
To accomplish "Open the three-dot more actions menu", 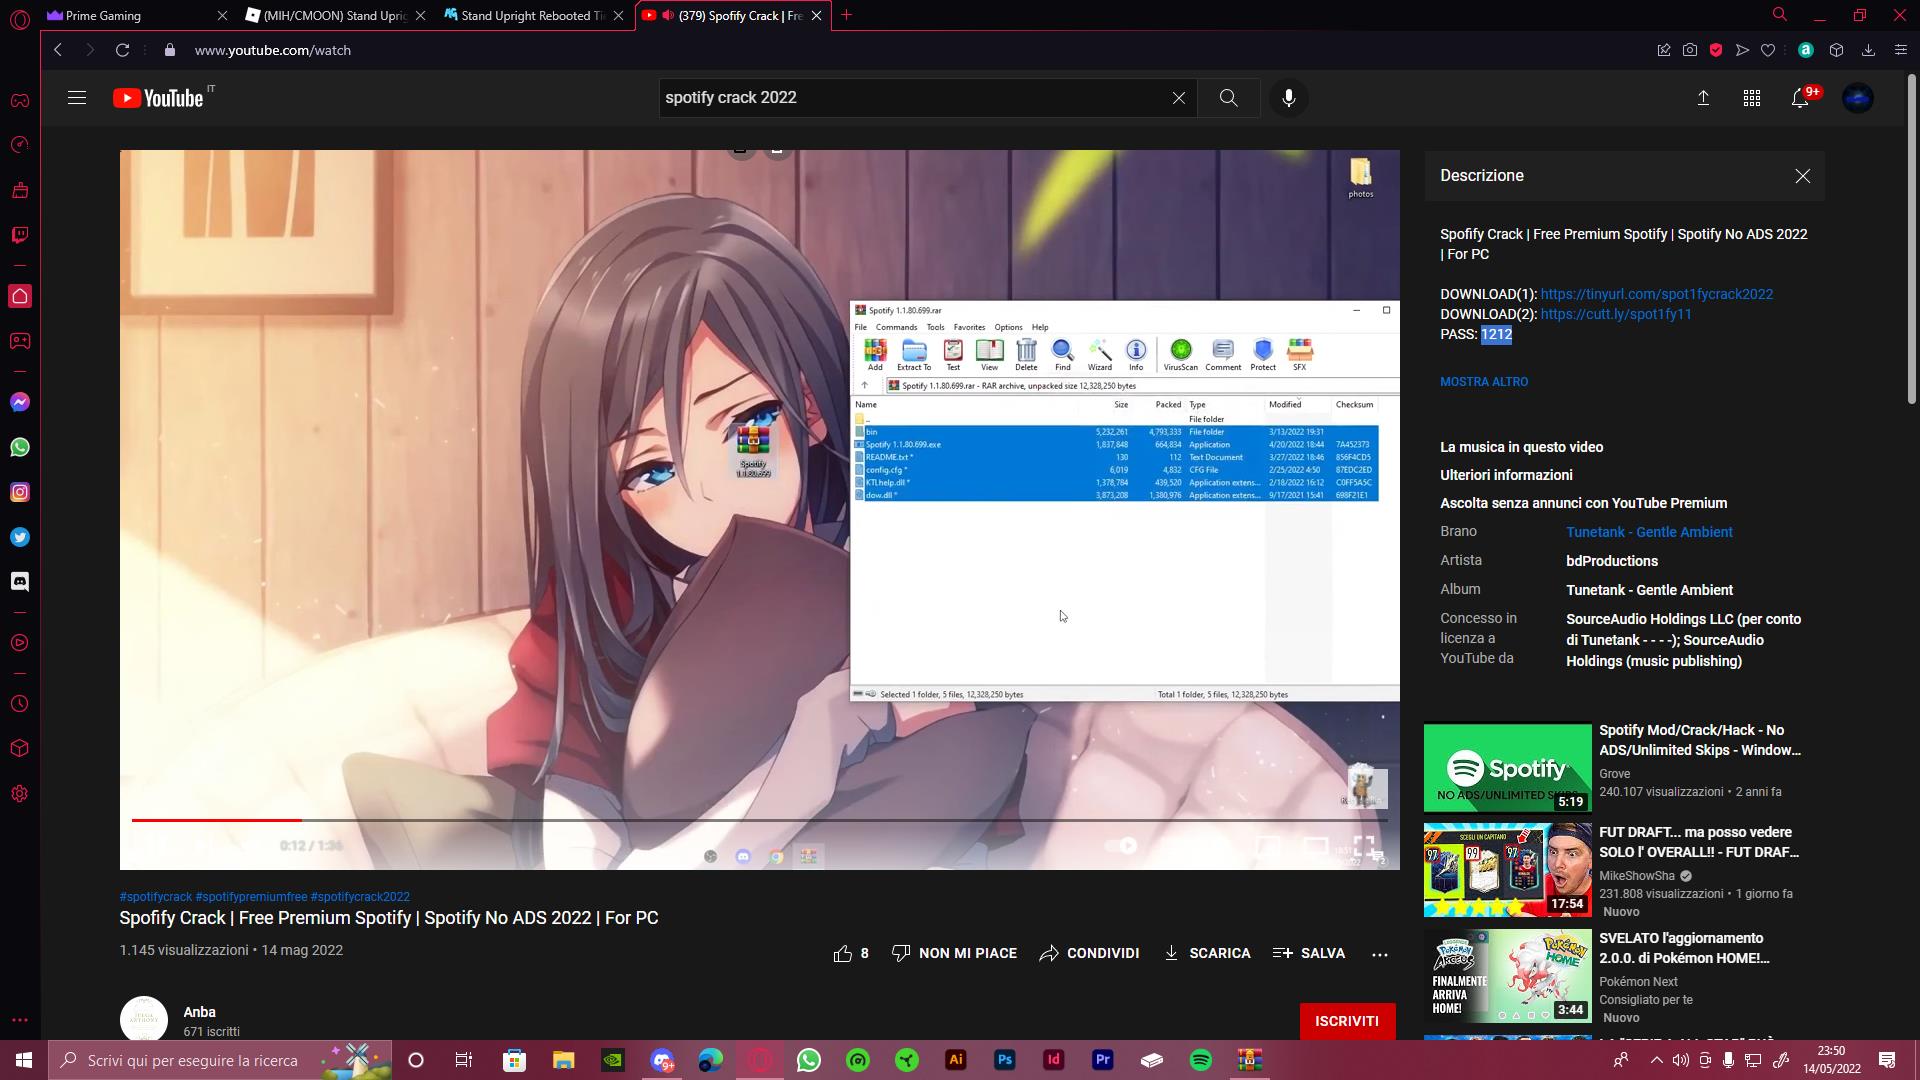I will coord(1380,954).
